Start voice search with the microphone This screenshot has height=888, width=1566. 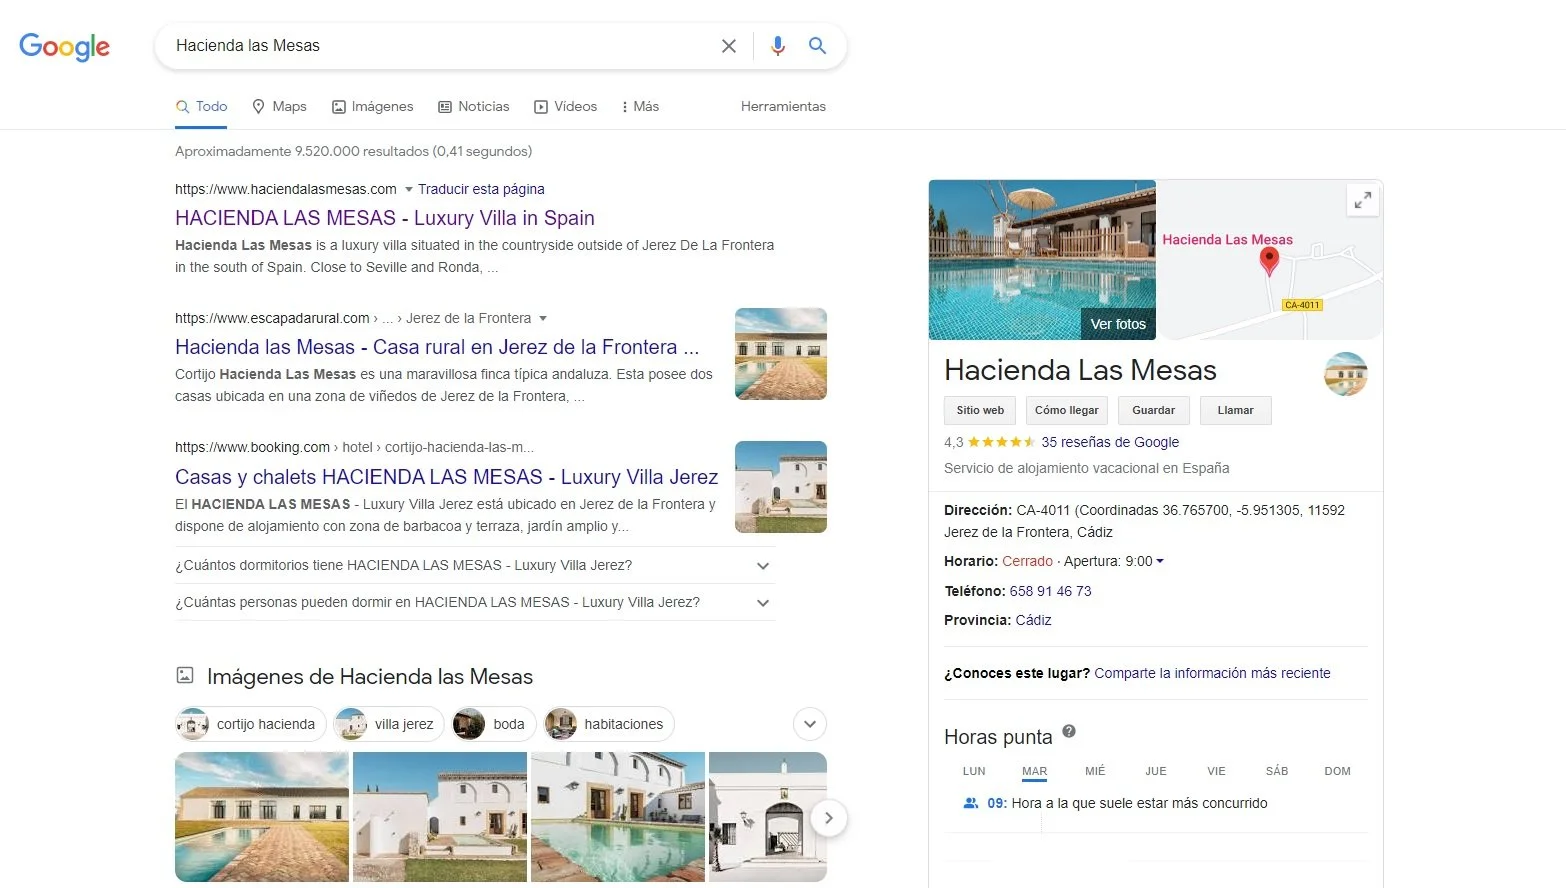pyautogui.click(x=778, y=46)
